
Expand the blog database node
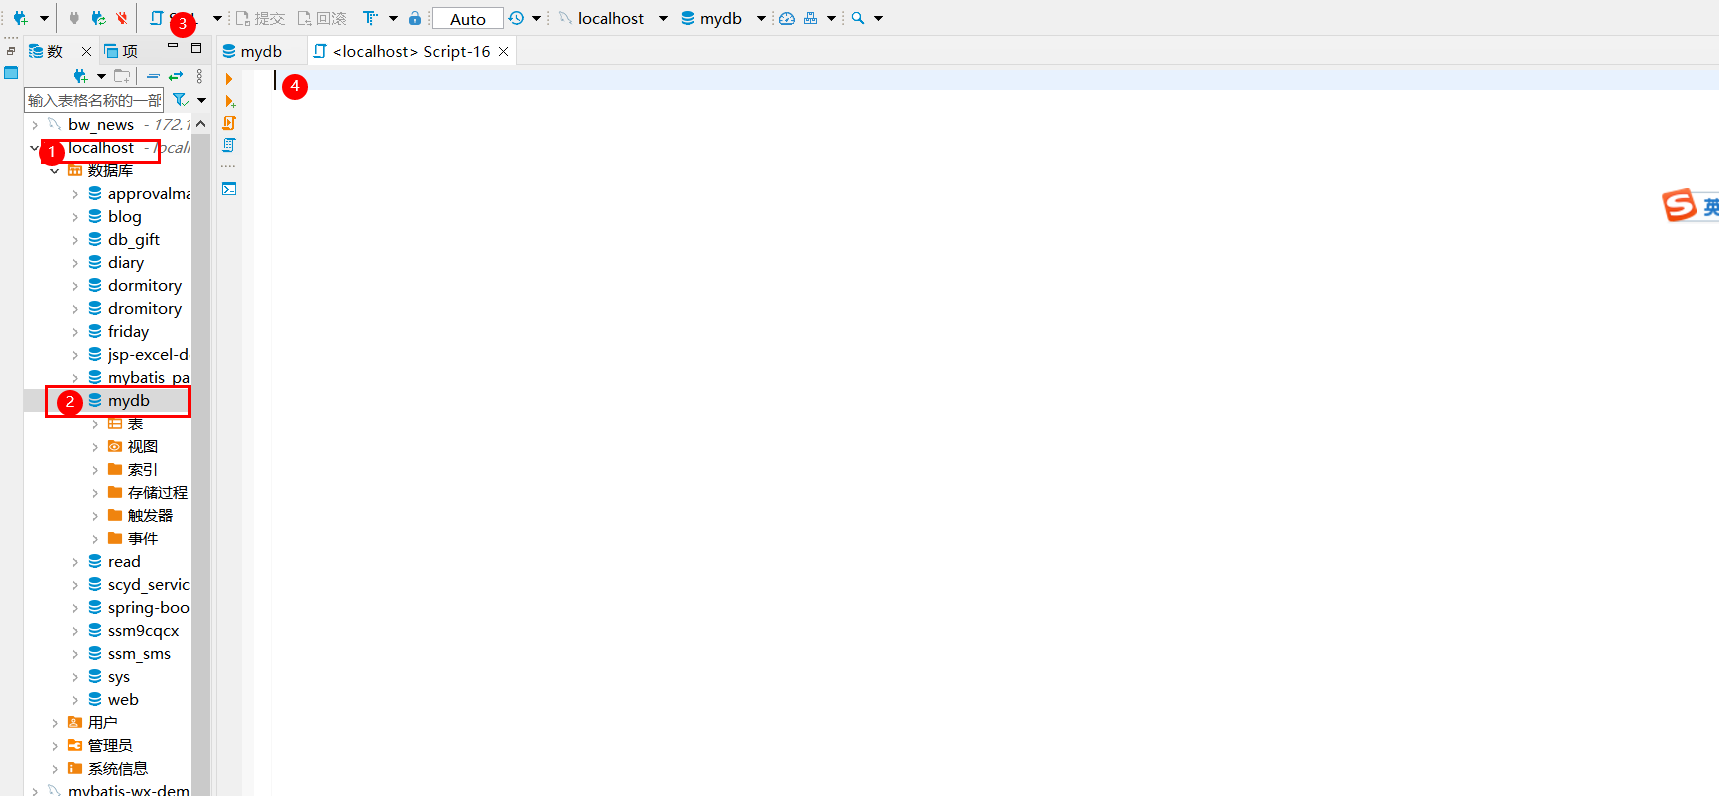click(75, 217)
